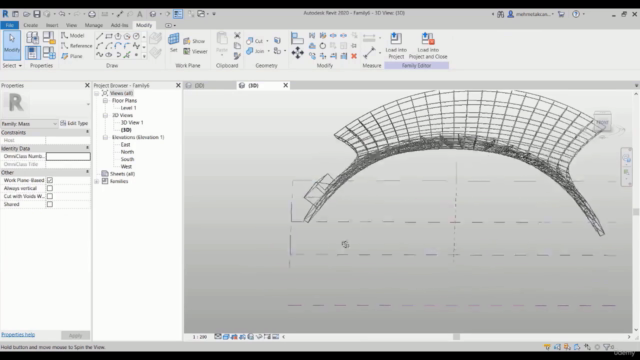This screenshot has height=360, width=640.
Task: Collapse the 3D Views tree node
Action: 105,116
